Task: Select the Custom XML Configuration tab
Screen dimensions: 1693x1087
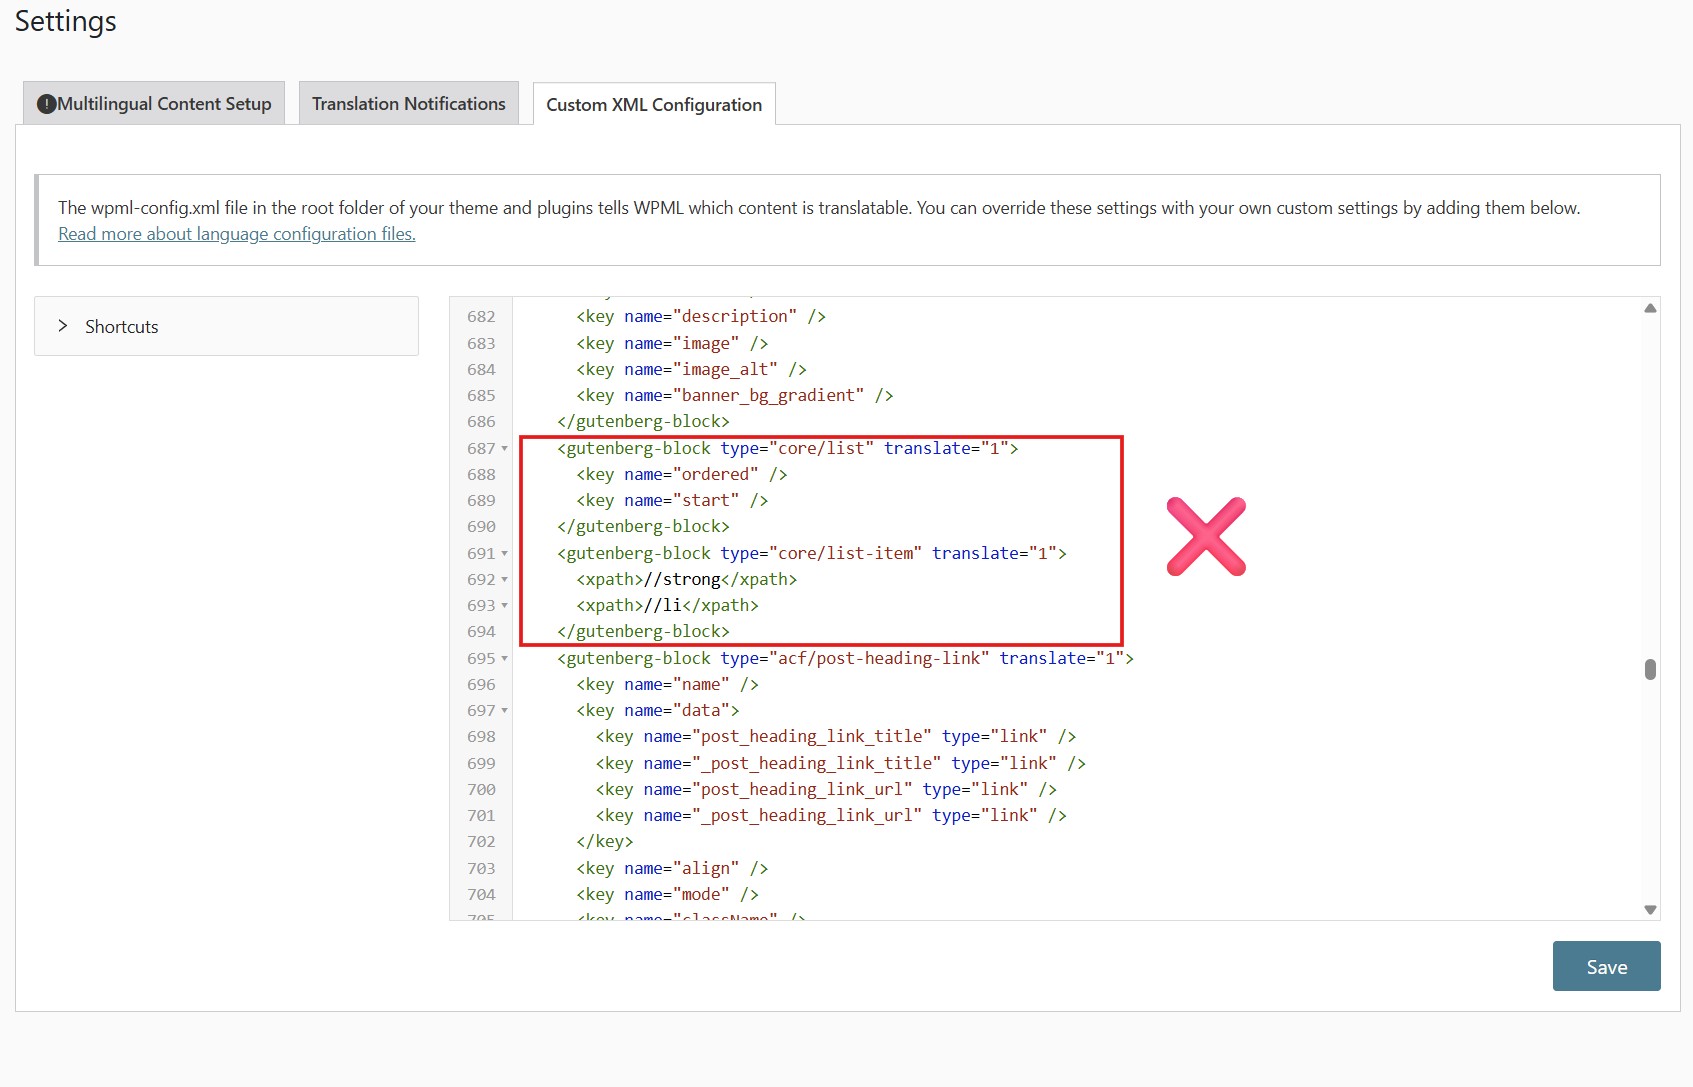Action: pyautogui.click(x=654, y=104)
